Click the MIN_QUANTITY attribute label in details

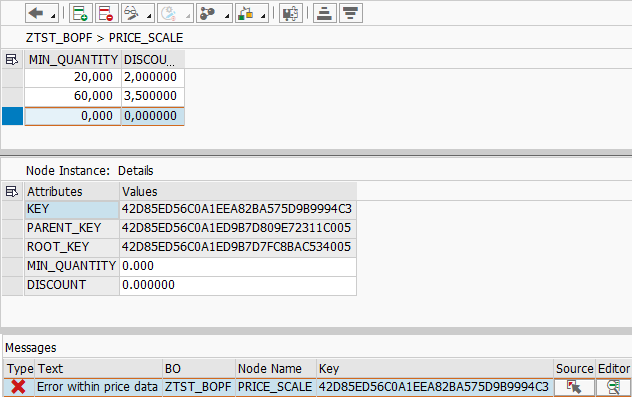(72, 266)
